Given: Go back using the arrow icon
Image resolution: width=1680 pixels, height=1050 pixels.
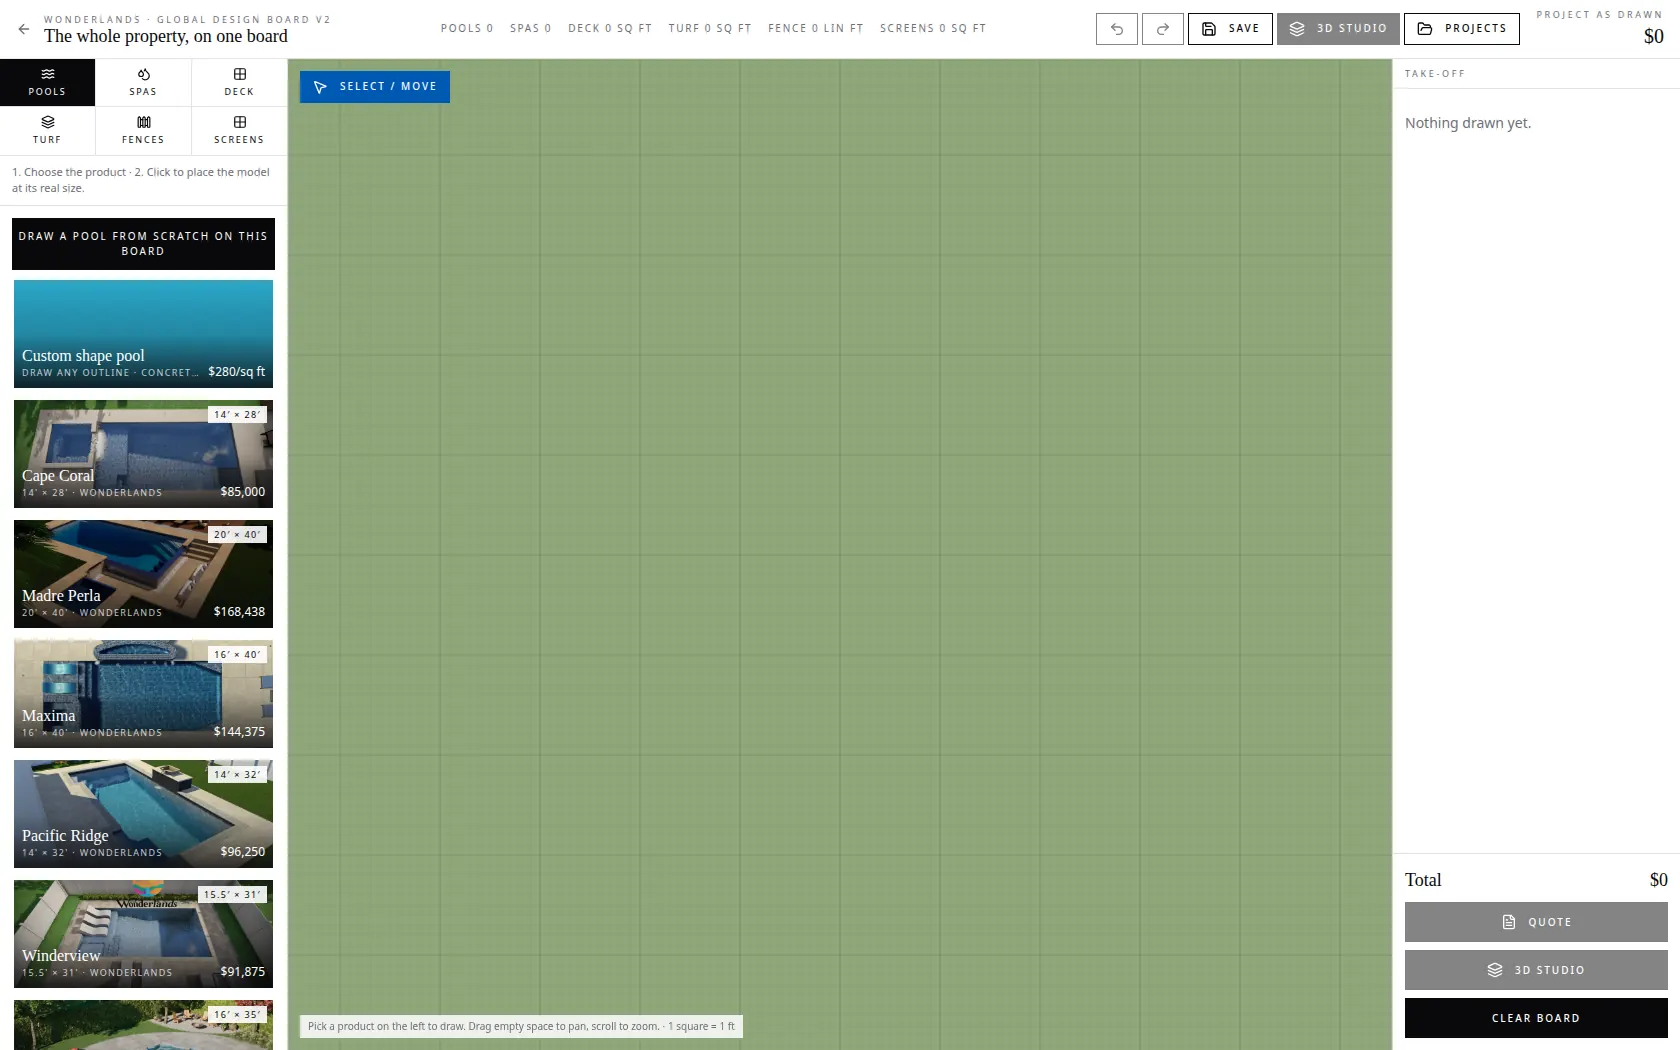Looking at the screenshot, I should 24,29.
